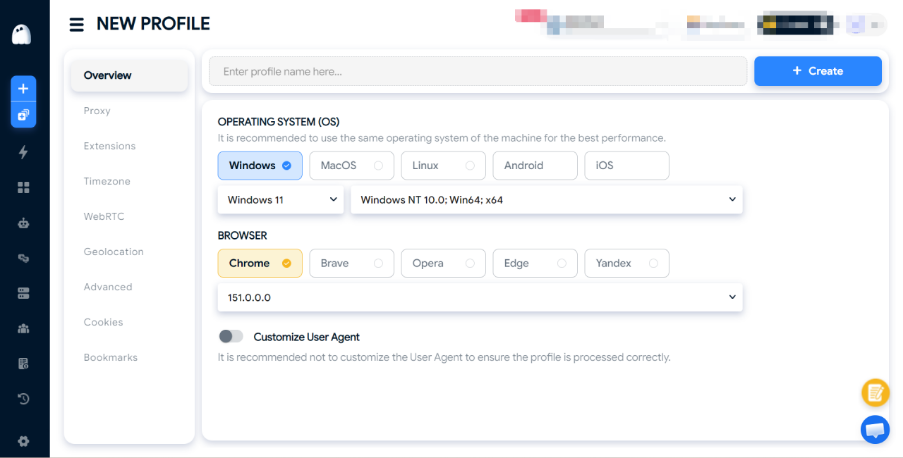Open the orange notes floating button
This screenshot has height=458, width=903.
pos(875,393)
